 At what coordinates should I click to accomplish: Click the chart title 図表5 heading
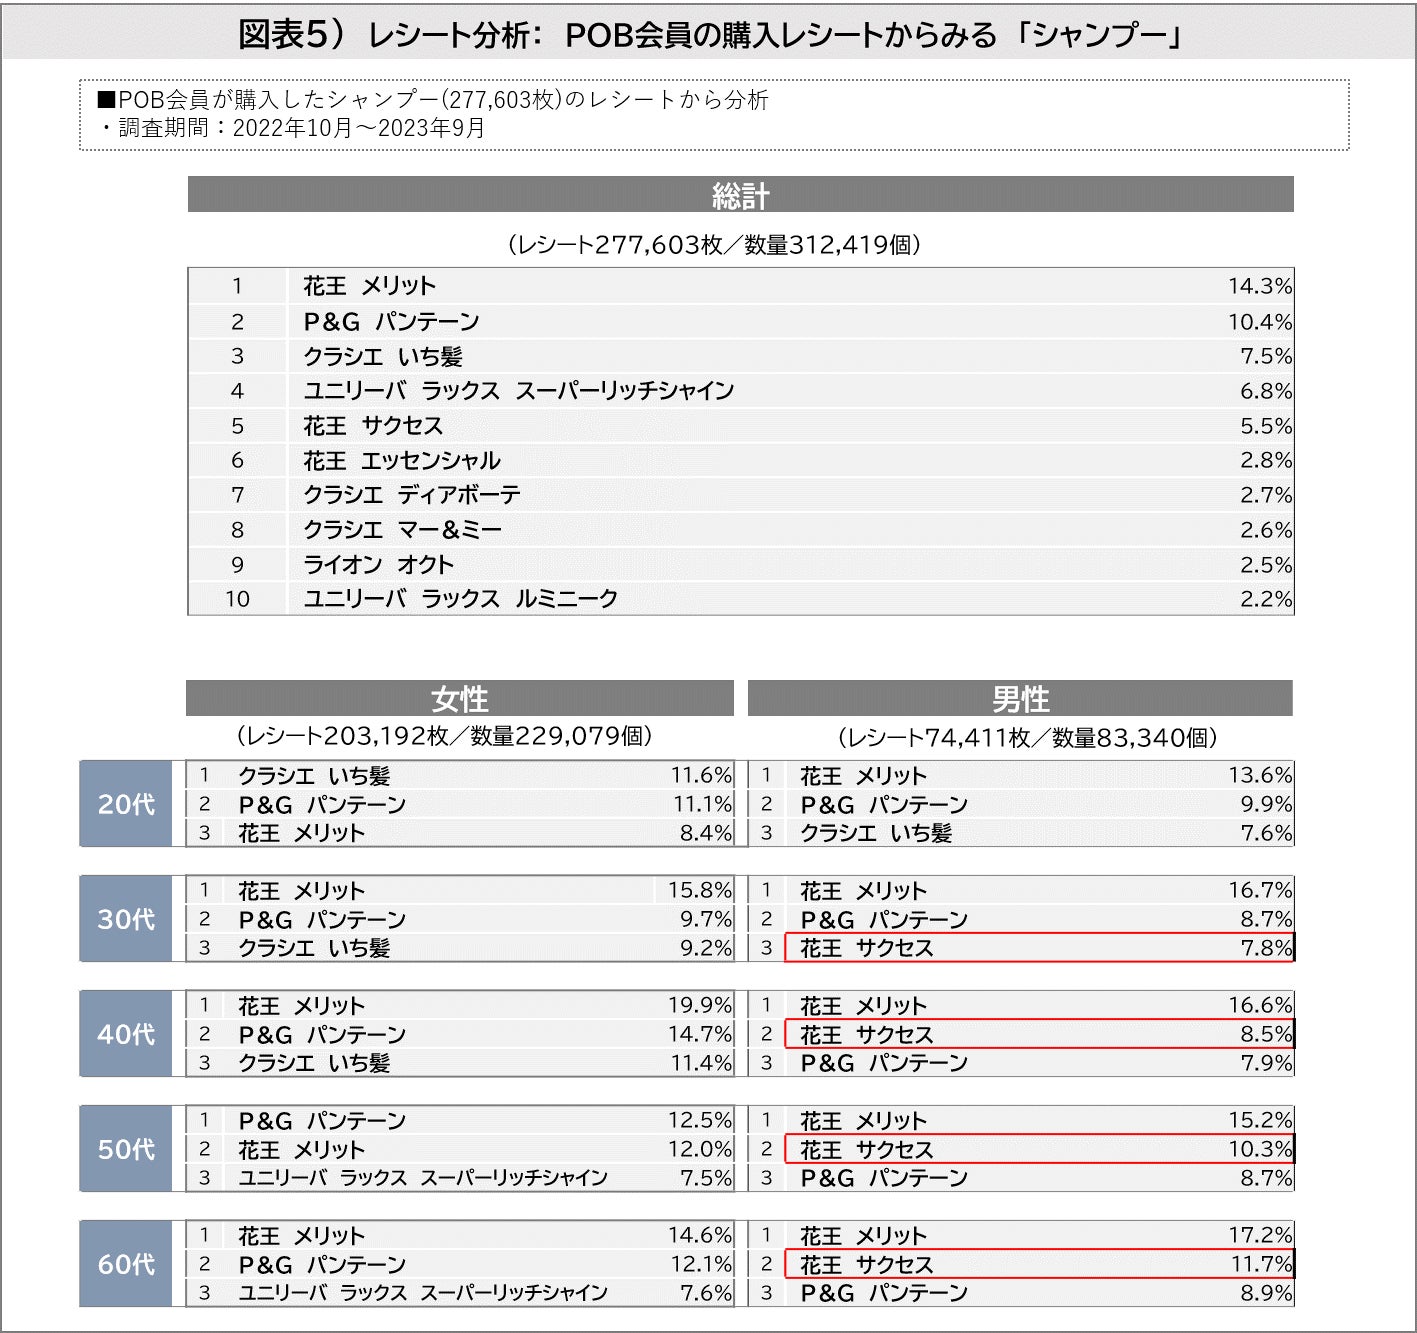click(x=709, y=35)
